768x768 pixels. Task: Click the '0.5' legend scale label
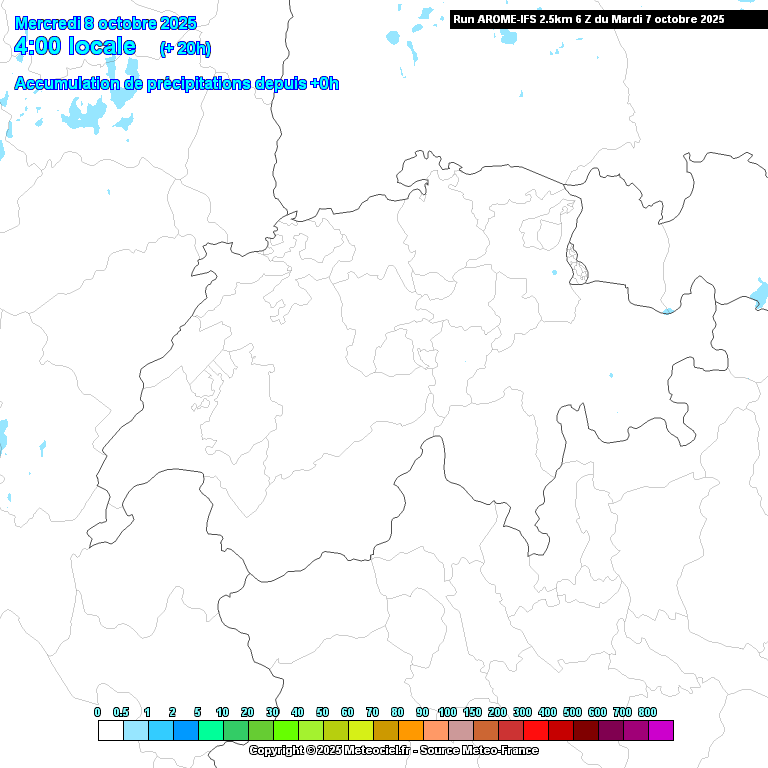coord(121,712)
